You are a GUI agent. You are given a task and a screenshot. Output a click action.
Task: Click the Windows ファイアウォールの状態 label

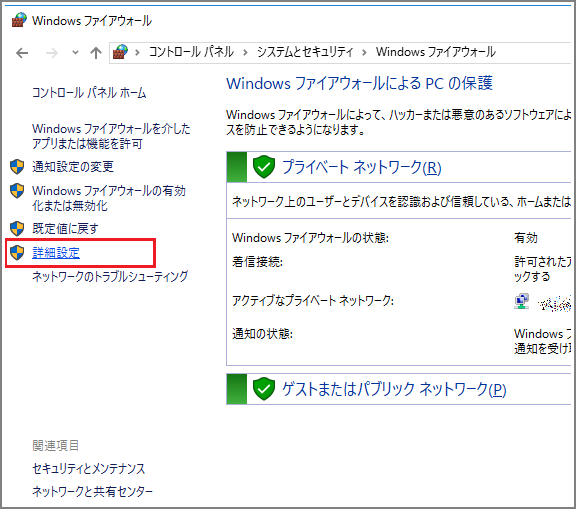coord(310,238)
